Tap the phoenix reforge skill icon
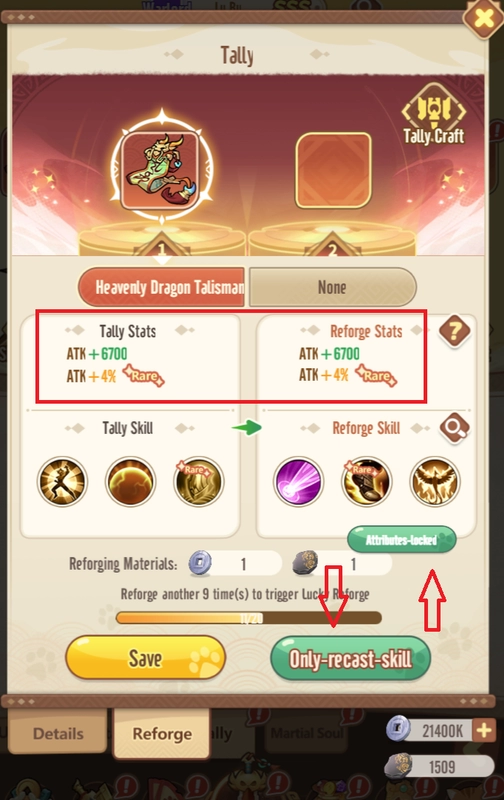This screenshot has height=800, width=504. (x=435, y=481)
